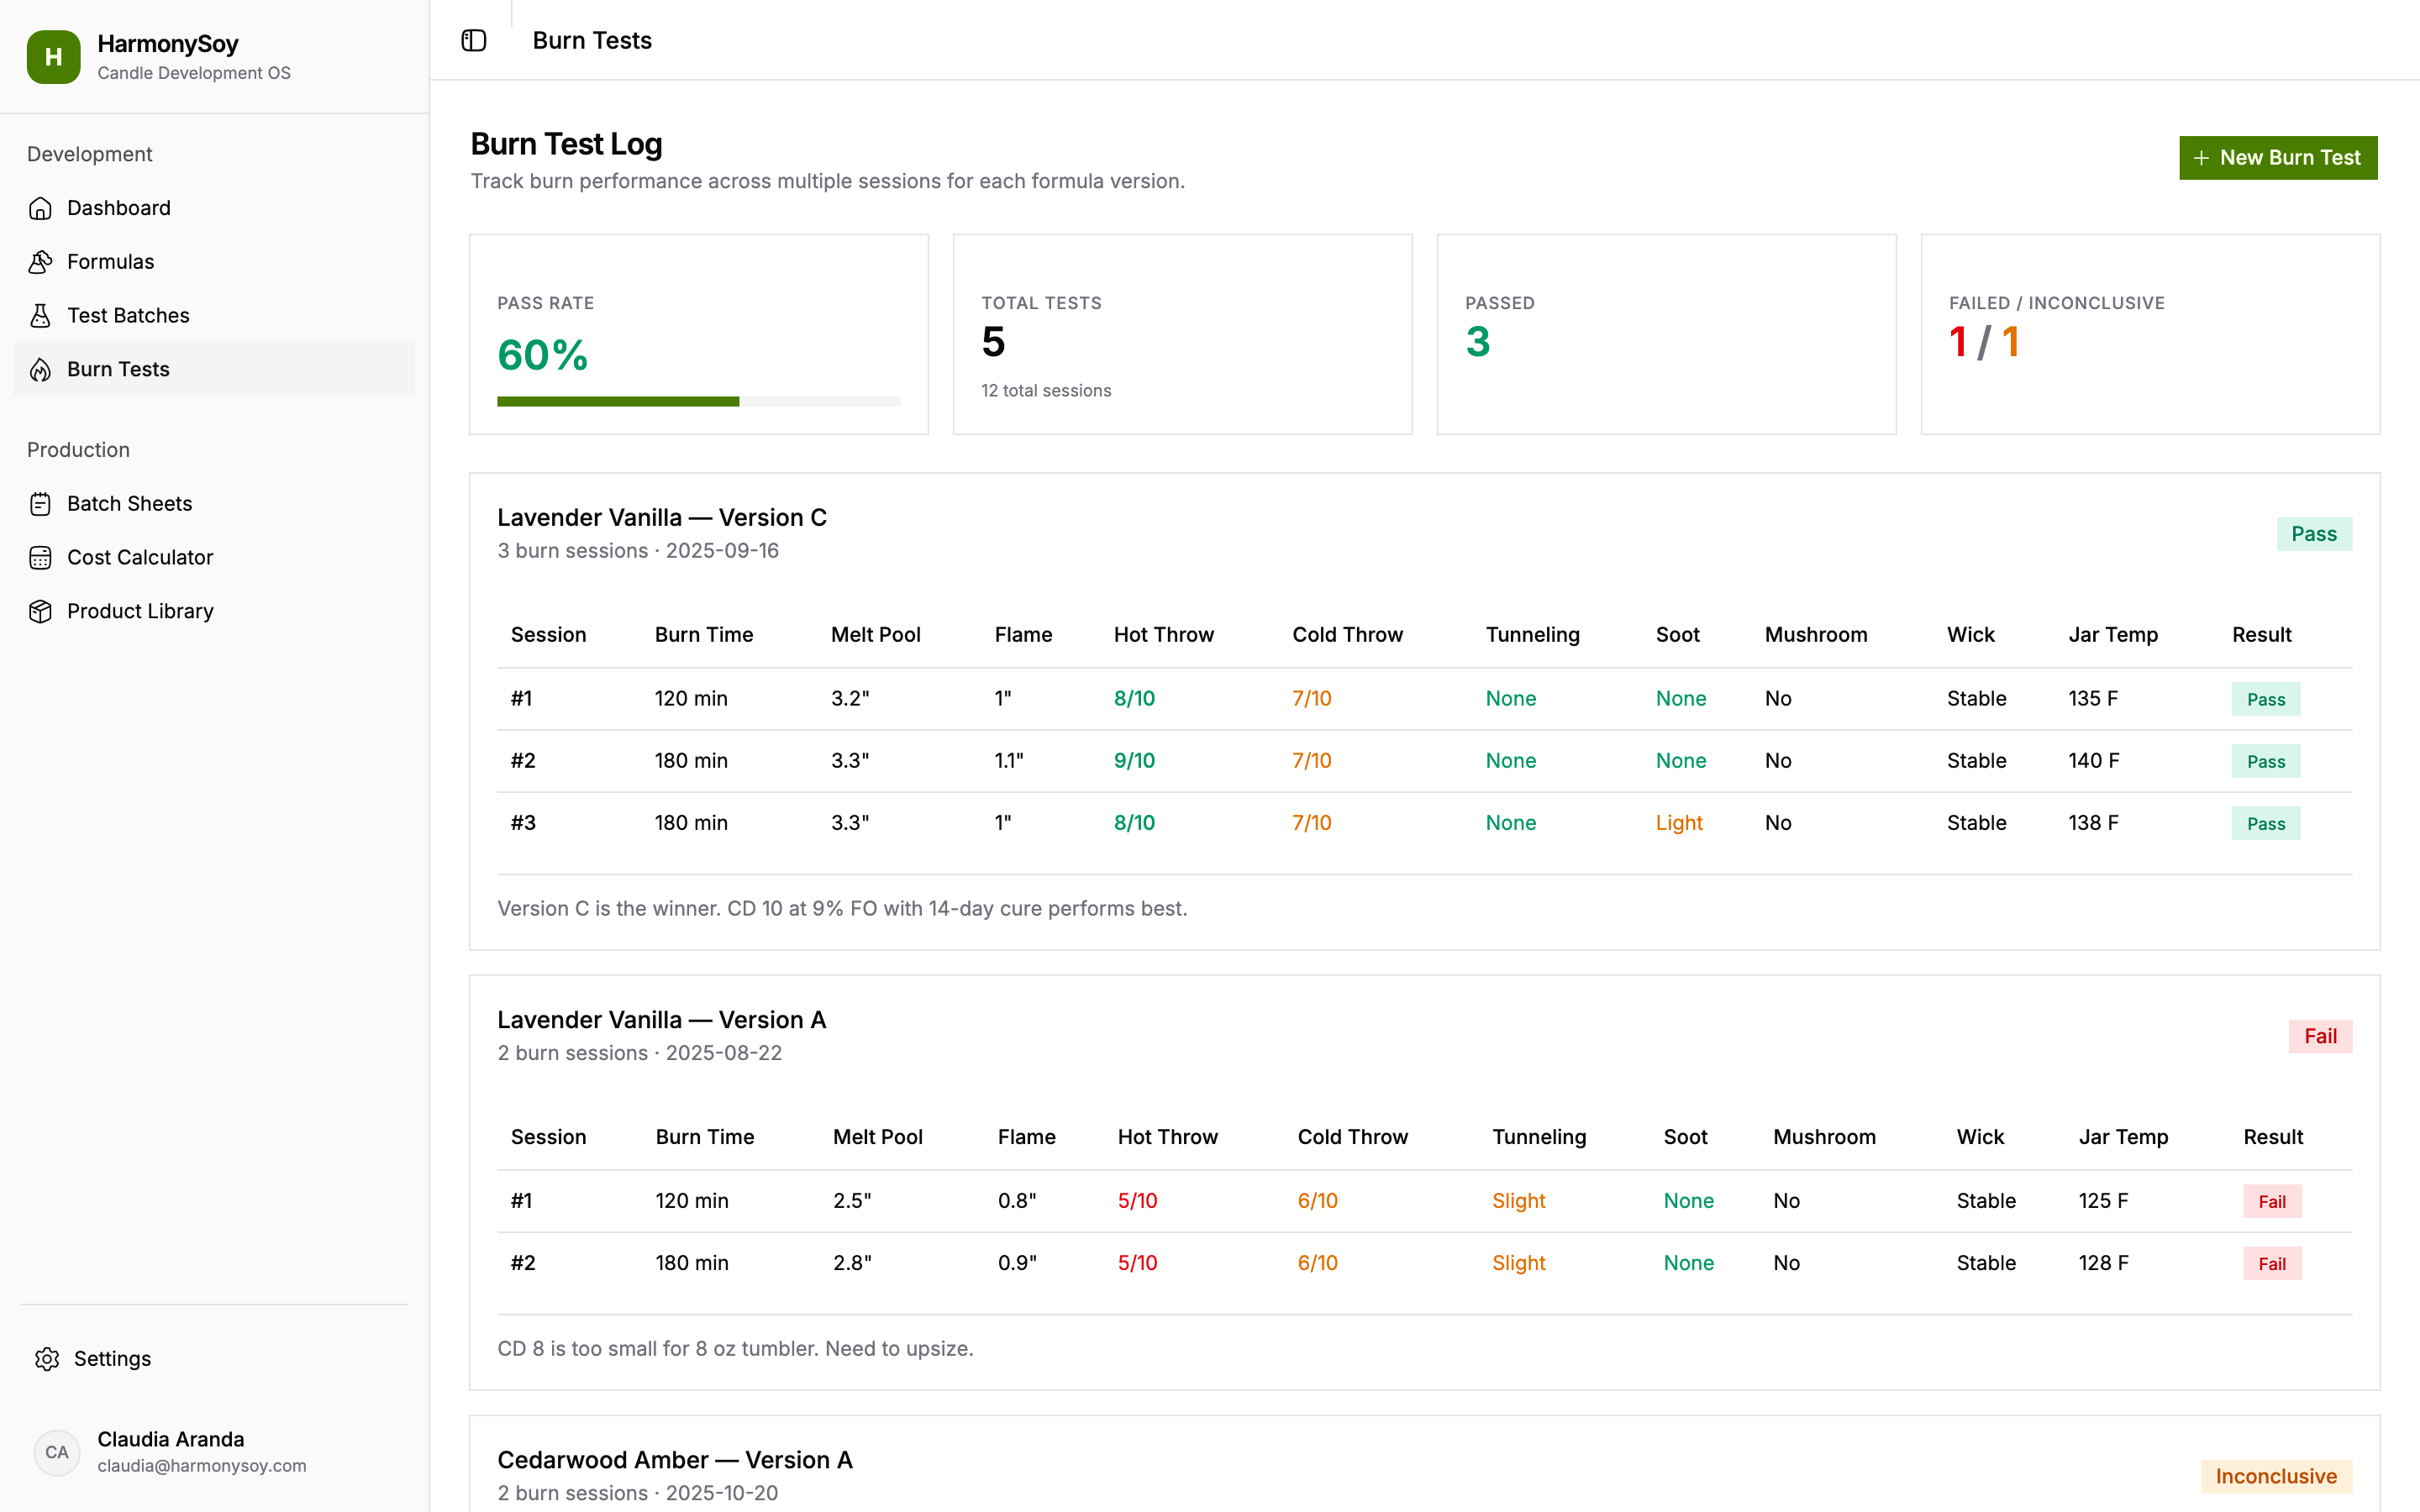Click the Batch Sheets icon
Image resolution: width=2420 pixels, height=1512 pixels.
pyautogui.click(x=40, y=504)
